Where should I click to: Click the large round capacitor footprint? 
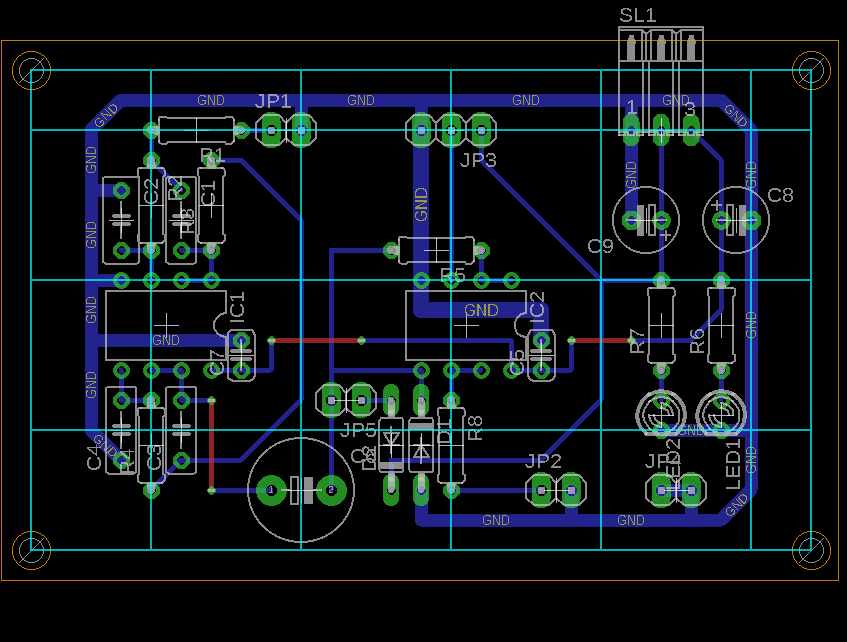[300, 491]
